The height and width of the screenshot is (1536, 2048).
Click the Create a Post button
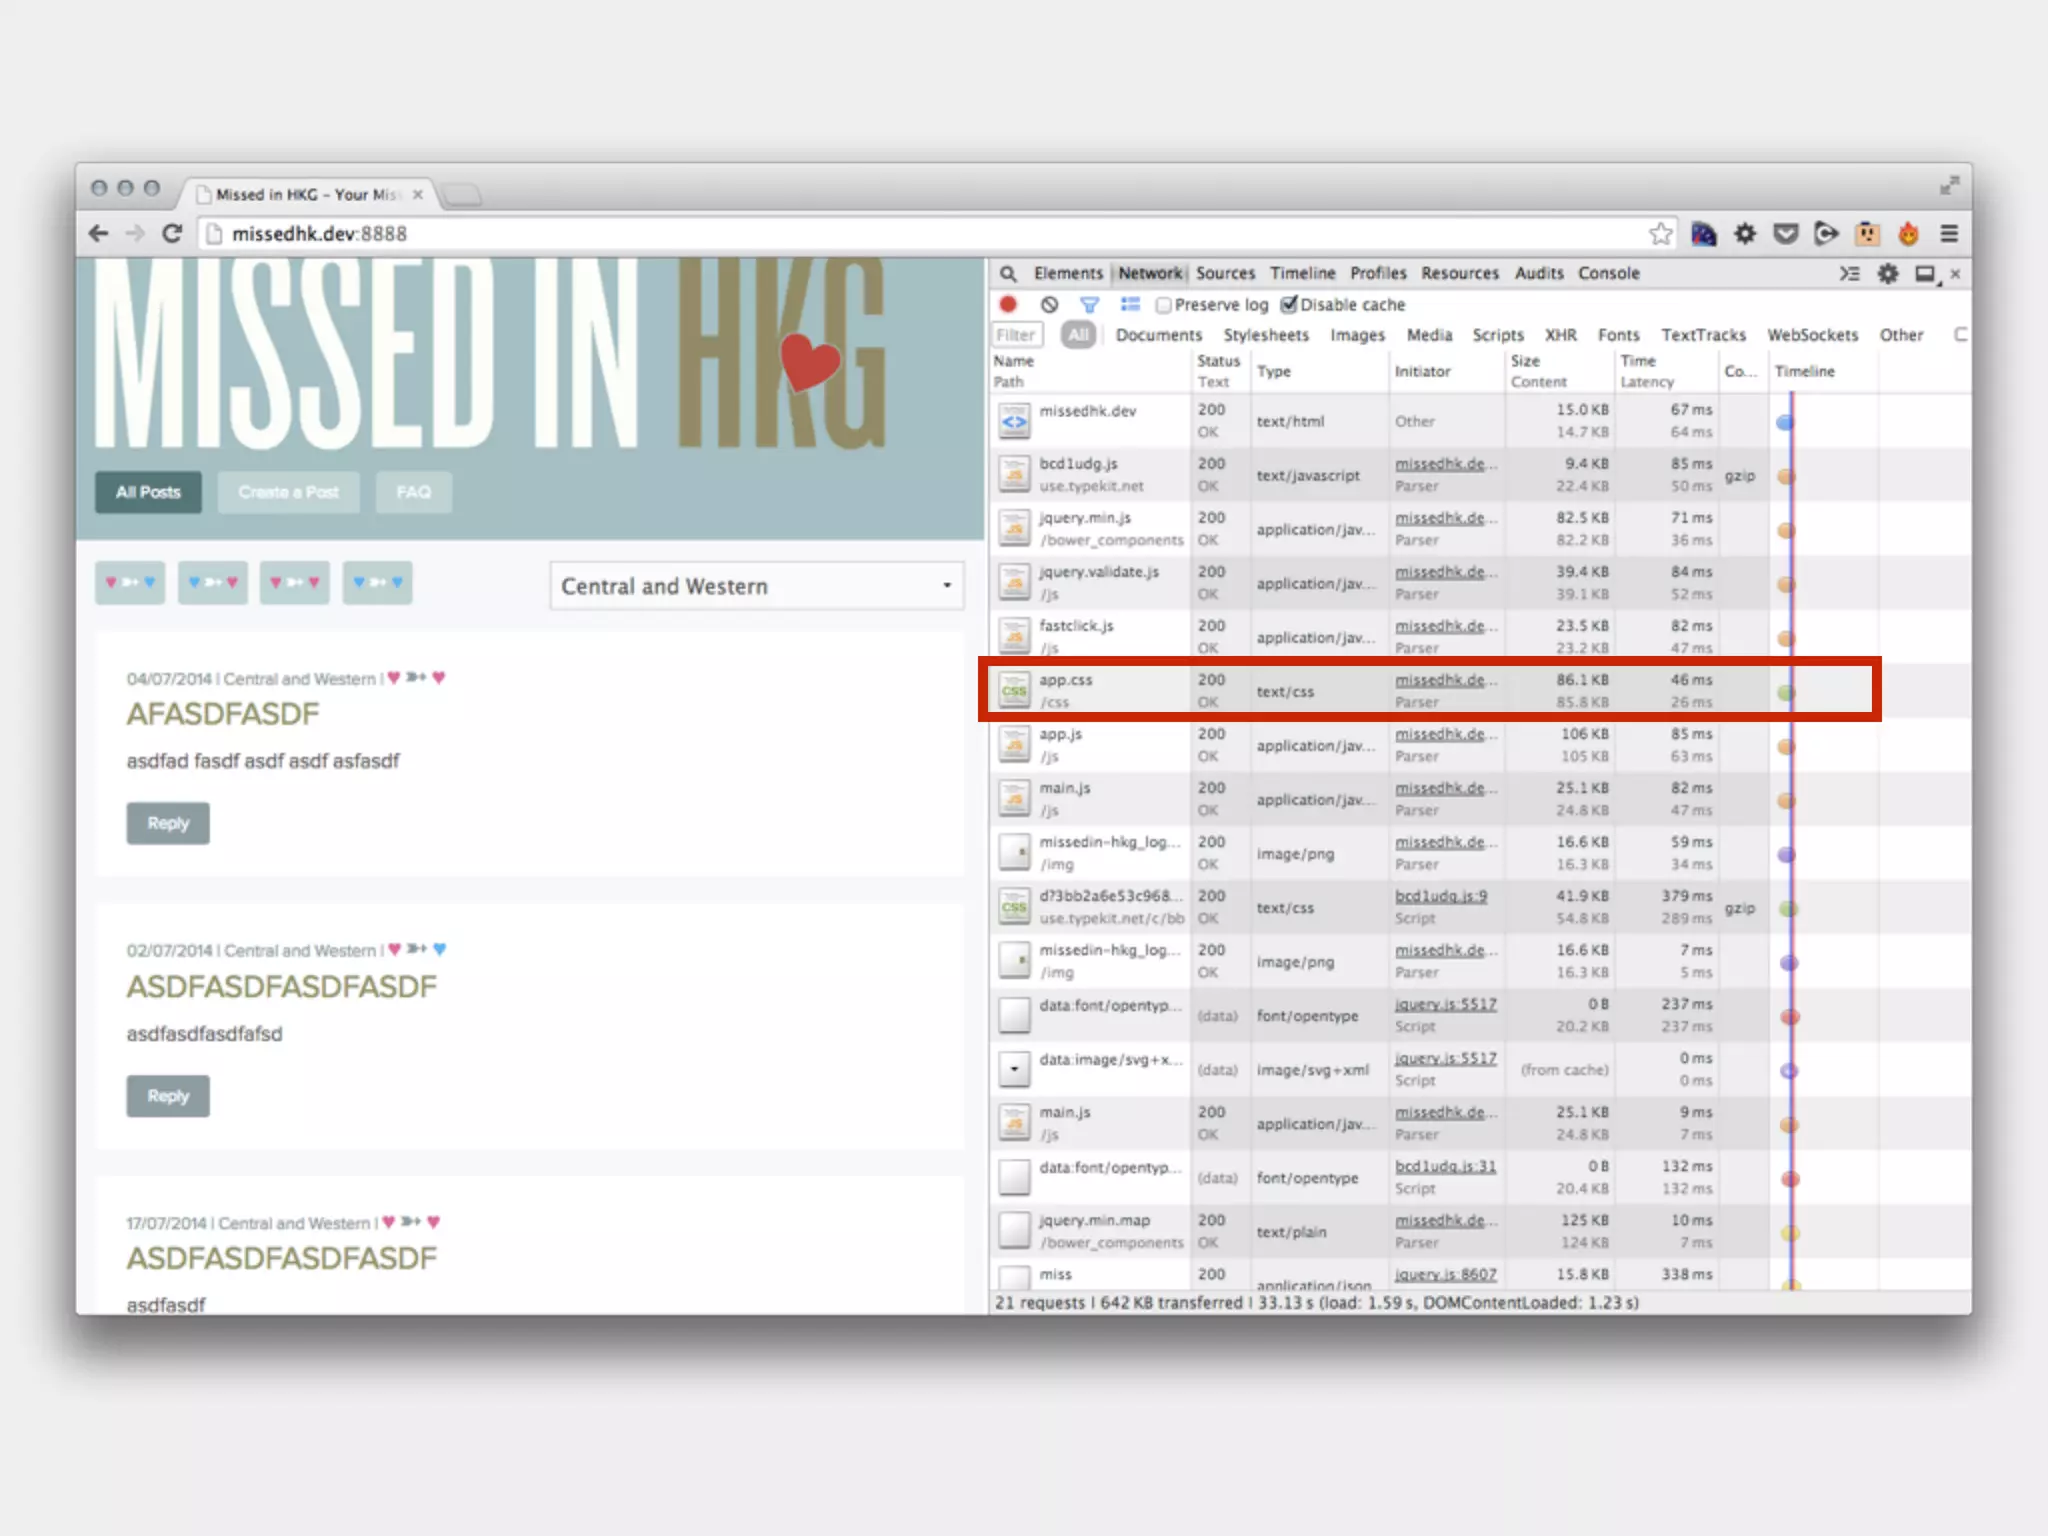pyautogui.click(x=288, y=492)
